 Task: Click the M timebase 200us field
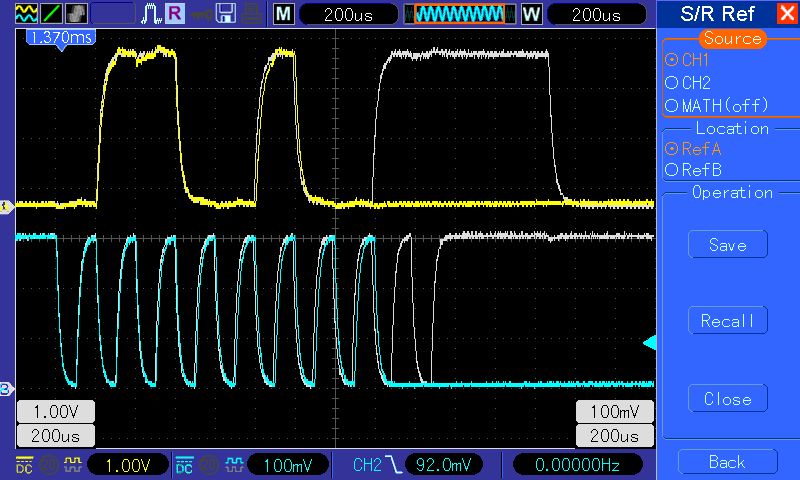point(346,14)
